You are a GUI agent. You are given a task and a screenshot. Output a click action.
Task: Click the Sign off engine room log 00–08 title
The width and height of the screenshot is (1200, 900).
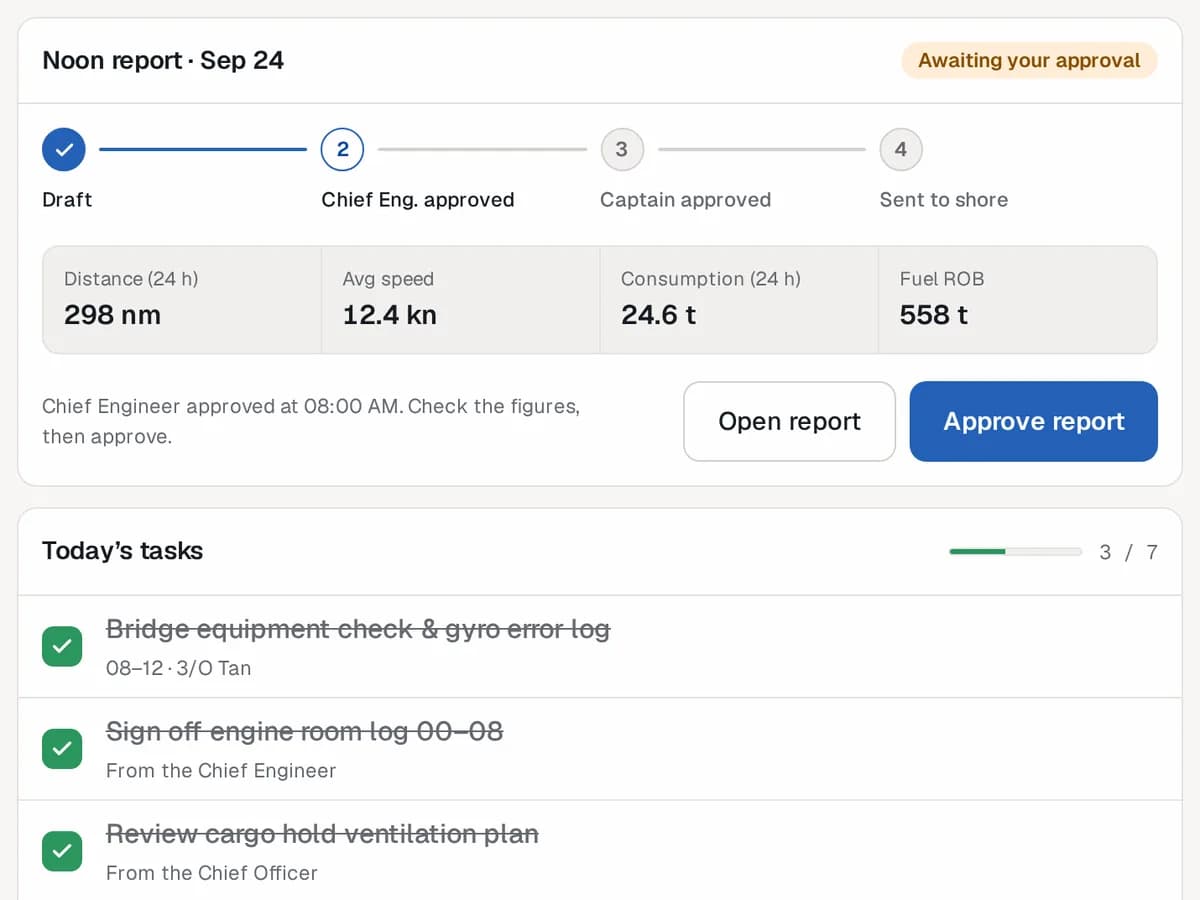(x=304, y=731)
